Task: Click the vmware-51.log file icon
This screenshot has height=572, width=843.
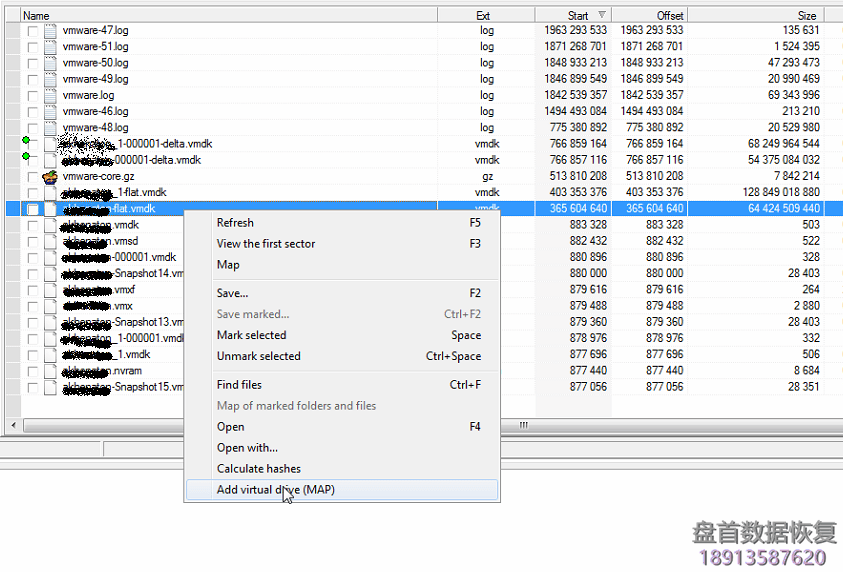Action: click(x=50, y=47)
